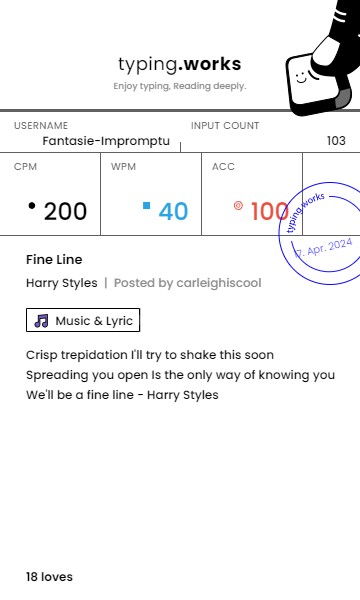Open the Music & Lyric category tag
This screenshot has width=360, height=600.
(83, 320)
